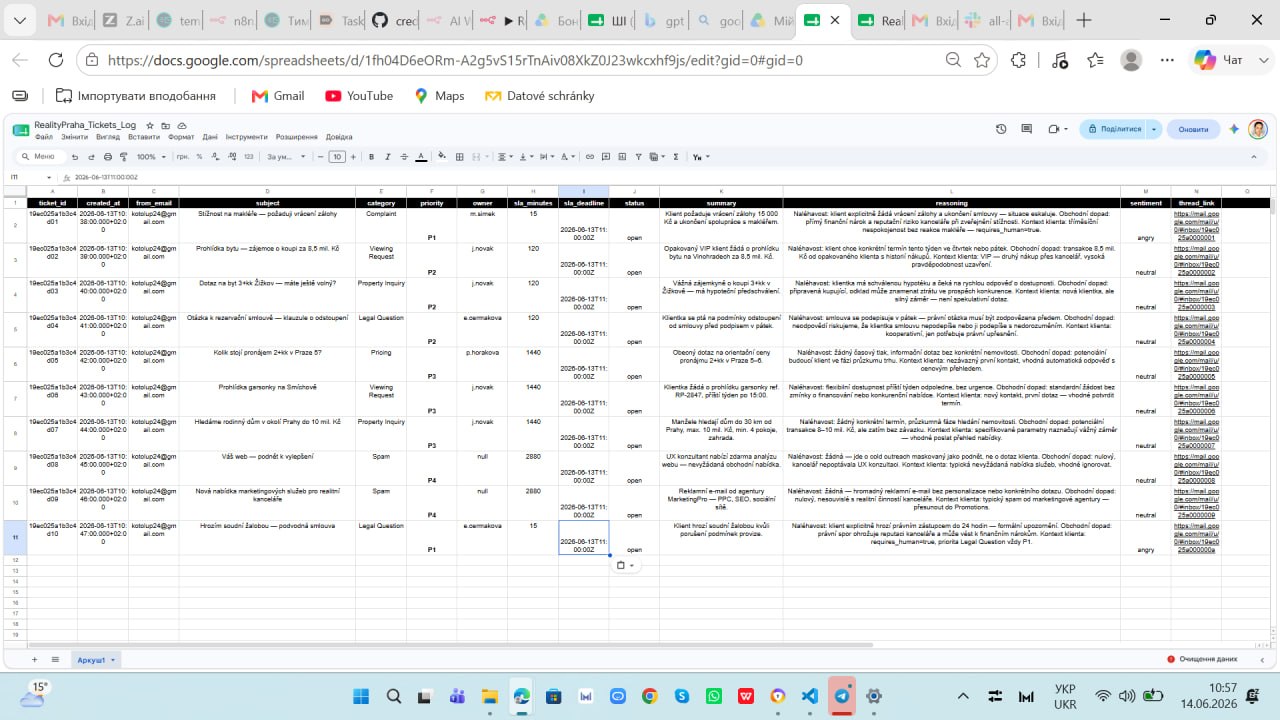Open Telegram from the taskbar
Viewport: 1280px width, 720px height.
pos(843,696)
